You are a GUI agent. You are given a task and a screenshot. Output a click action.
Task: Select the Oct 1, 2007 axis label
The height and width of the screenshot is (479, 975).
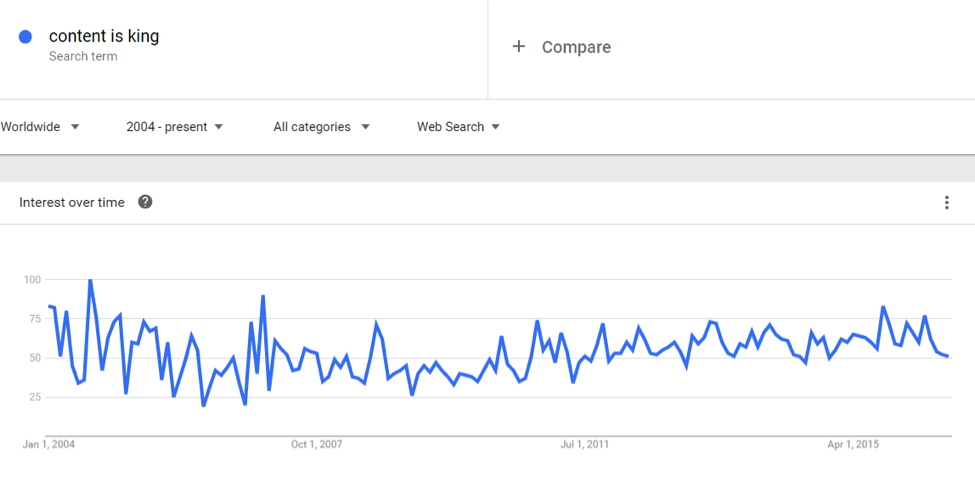click(x=317, y=445)
